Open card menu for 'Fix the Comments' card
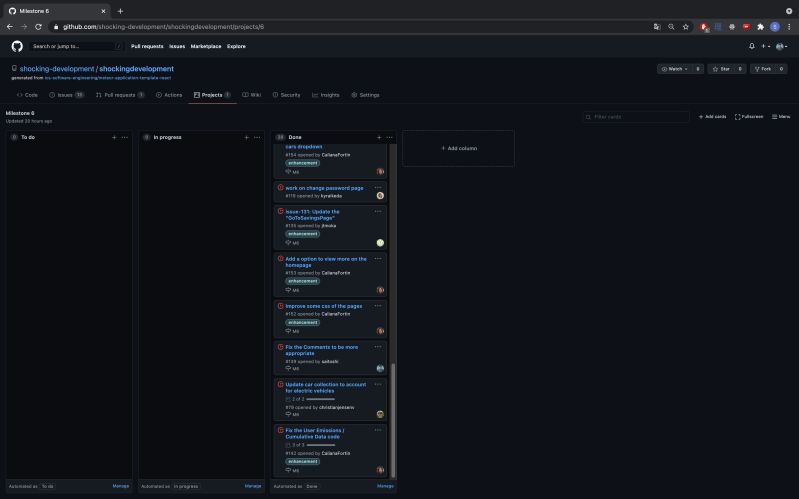This screenshot has width=799, height=499. (378, 347)
